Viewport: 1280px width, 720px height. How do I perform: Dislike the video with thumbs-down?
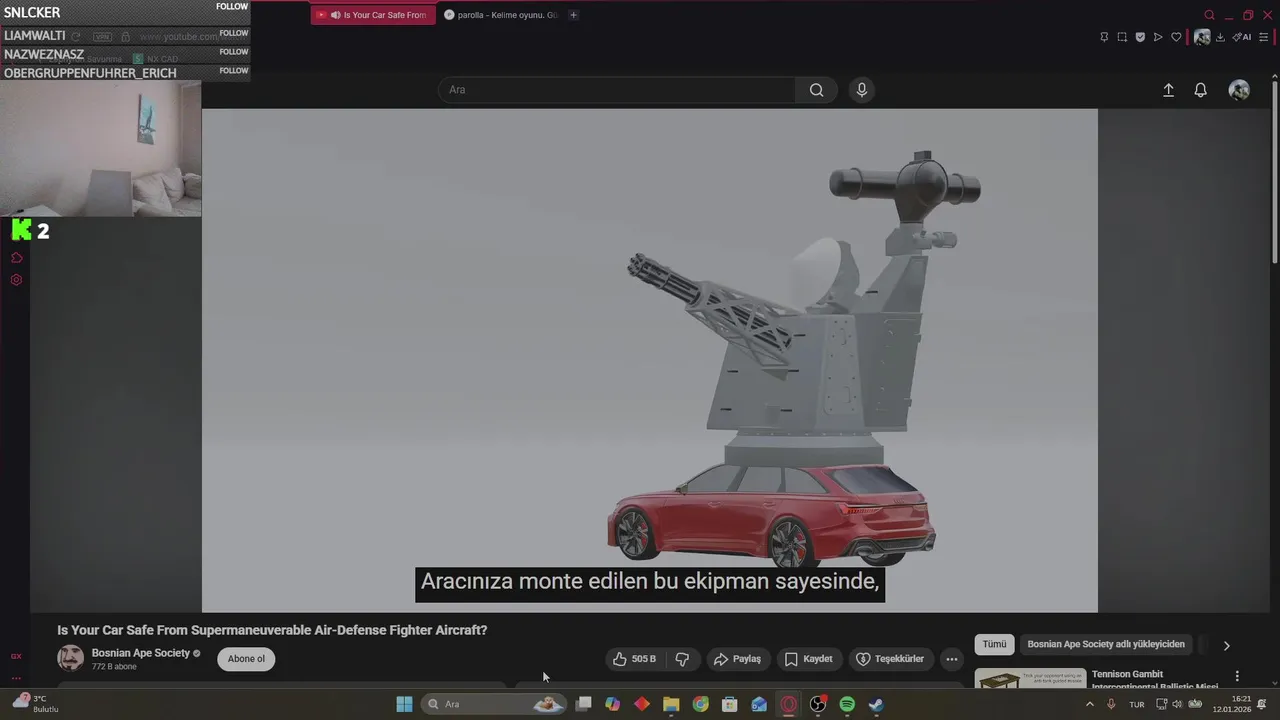point(682,659)
